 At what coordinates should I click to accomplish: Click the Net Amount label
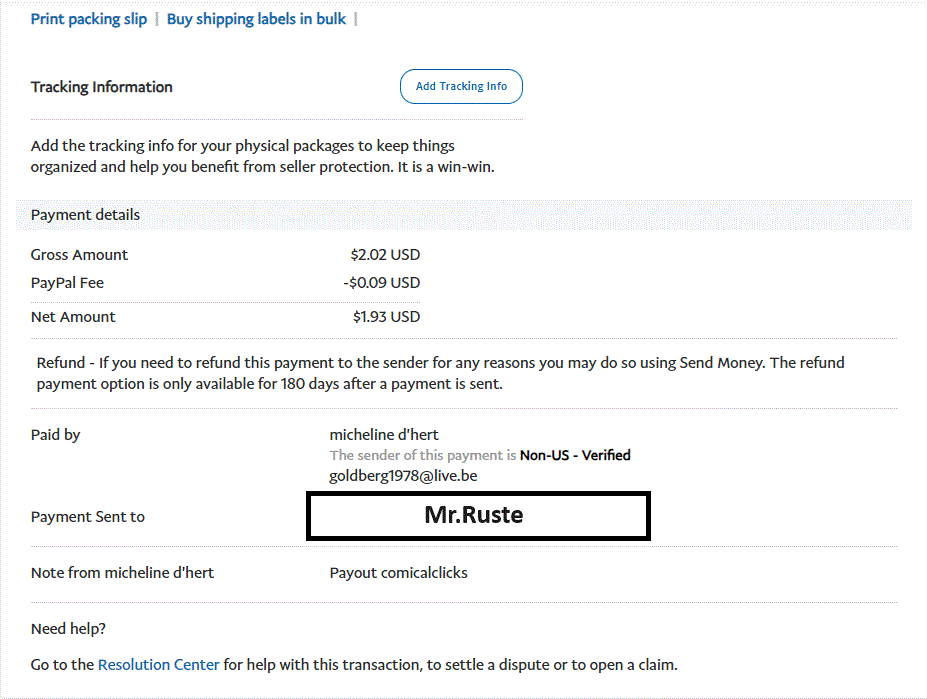pyautogui.click(x=73, y=317)
